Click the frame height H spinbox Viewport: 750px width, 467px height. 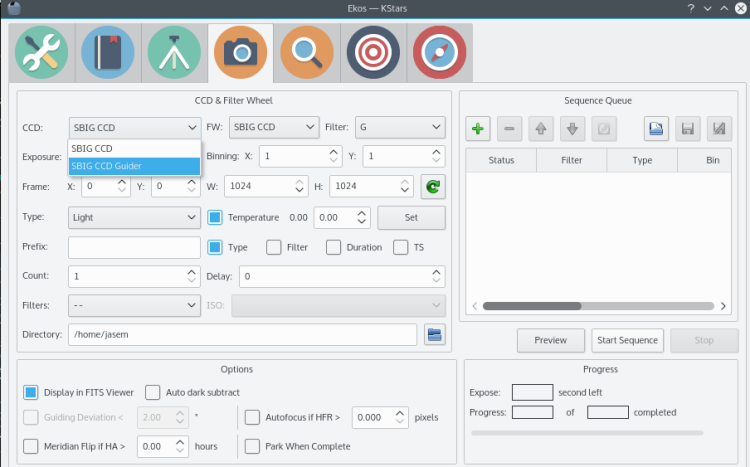point(372,187)
